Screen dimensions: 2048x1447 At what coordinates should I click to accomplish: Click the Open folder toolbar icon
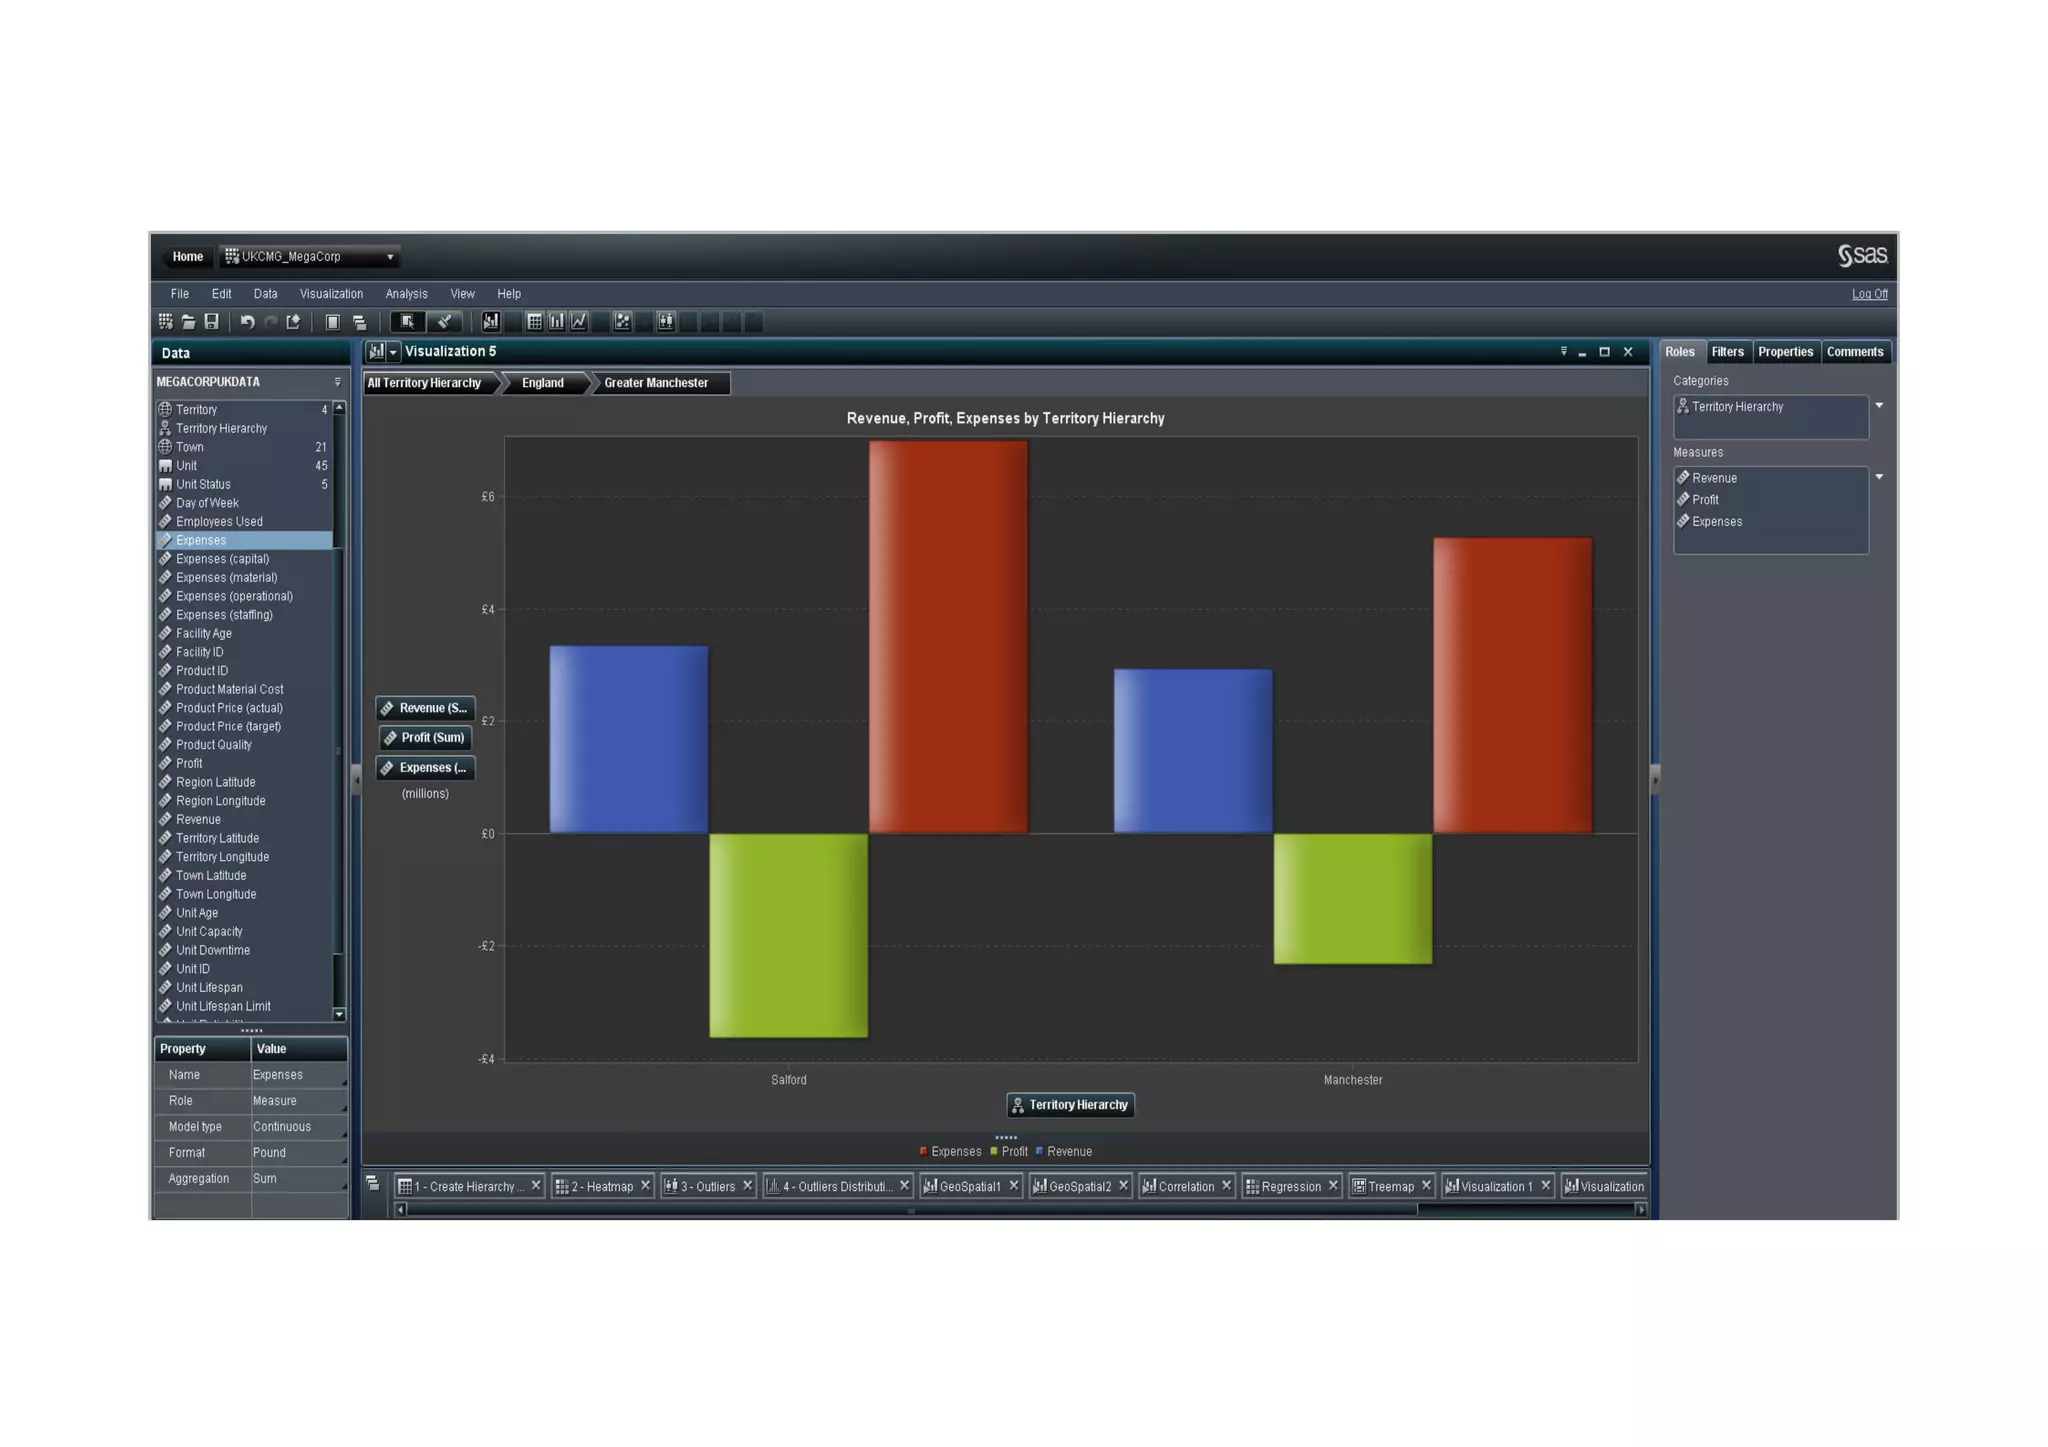click(x=188, y=322)
